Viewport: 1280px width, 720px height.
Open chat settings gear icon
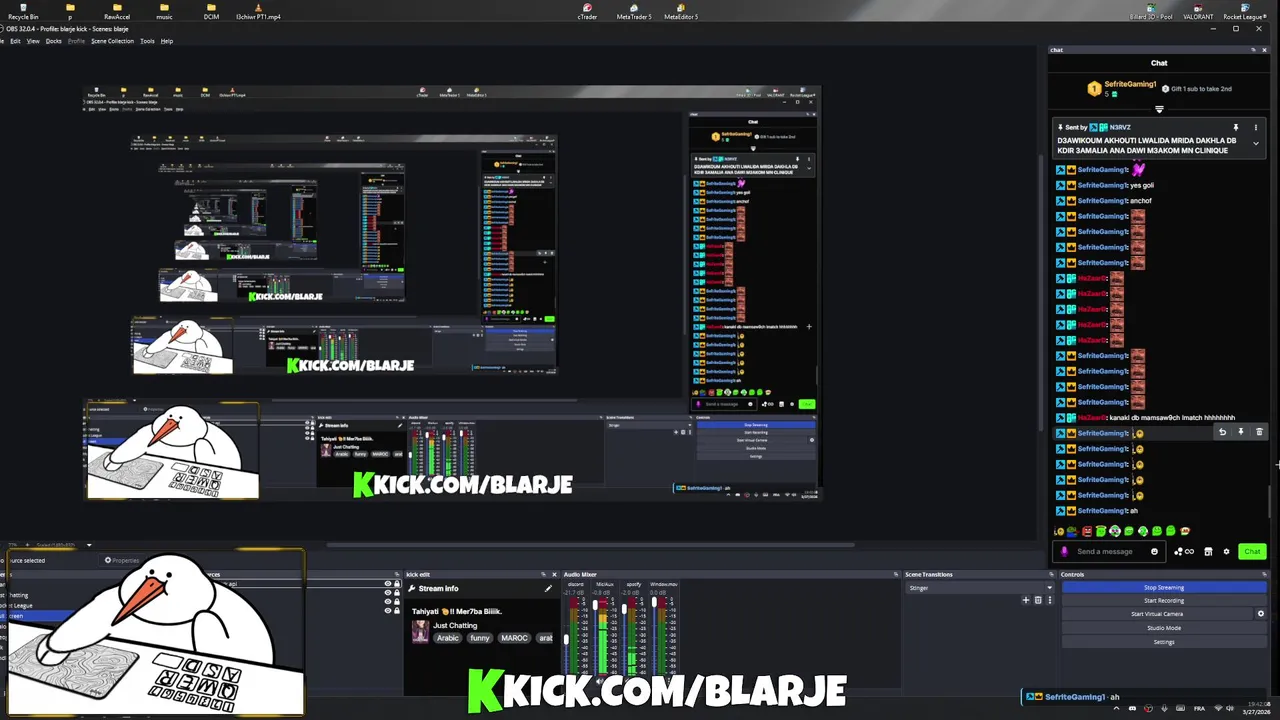point(1226,551)
